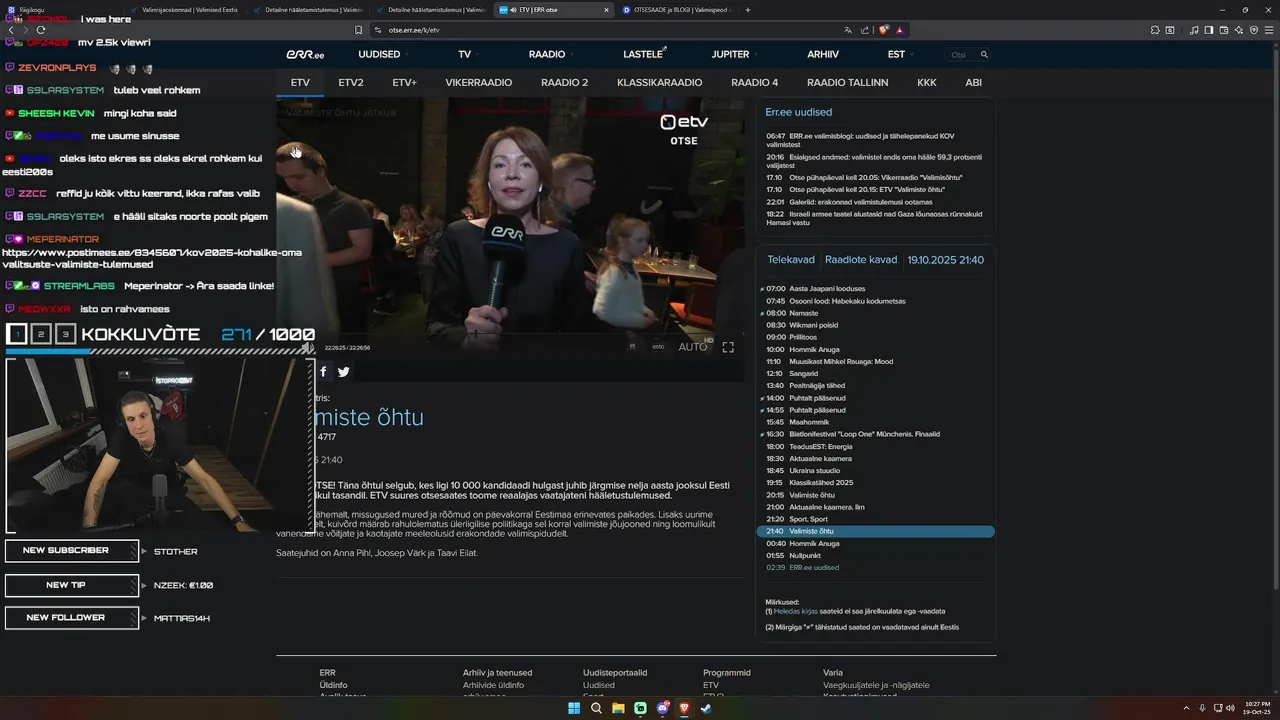Open the KKK help tab
The image size is (1280, 720).
pyautogui.click(x=927, y=82)
